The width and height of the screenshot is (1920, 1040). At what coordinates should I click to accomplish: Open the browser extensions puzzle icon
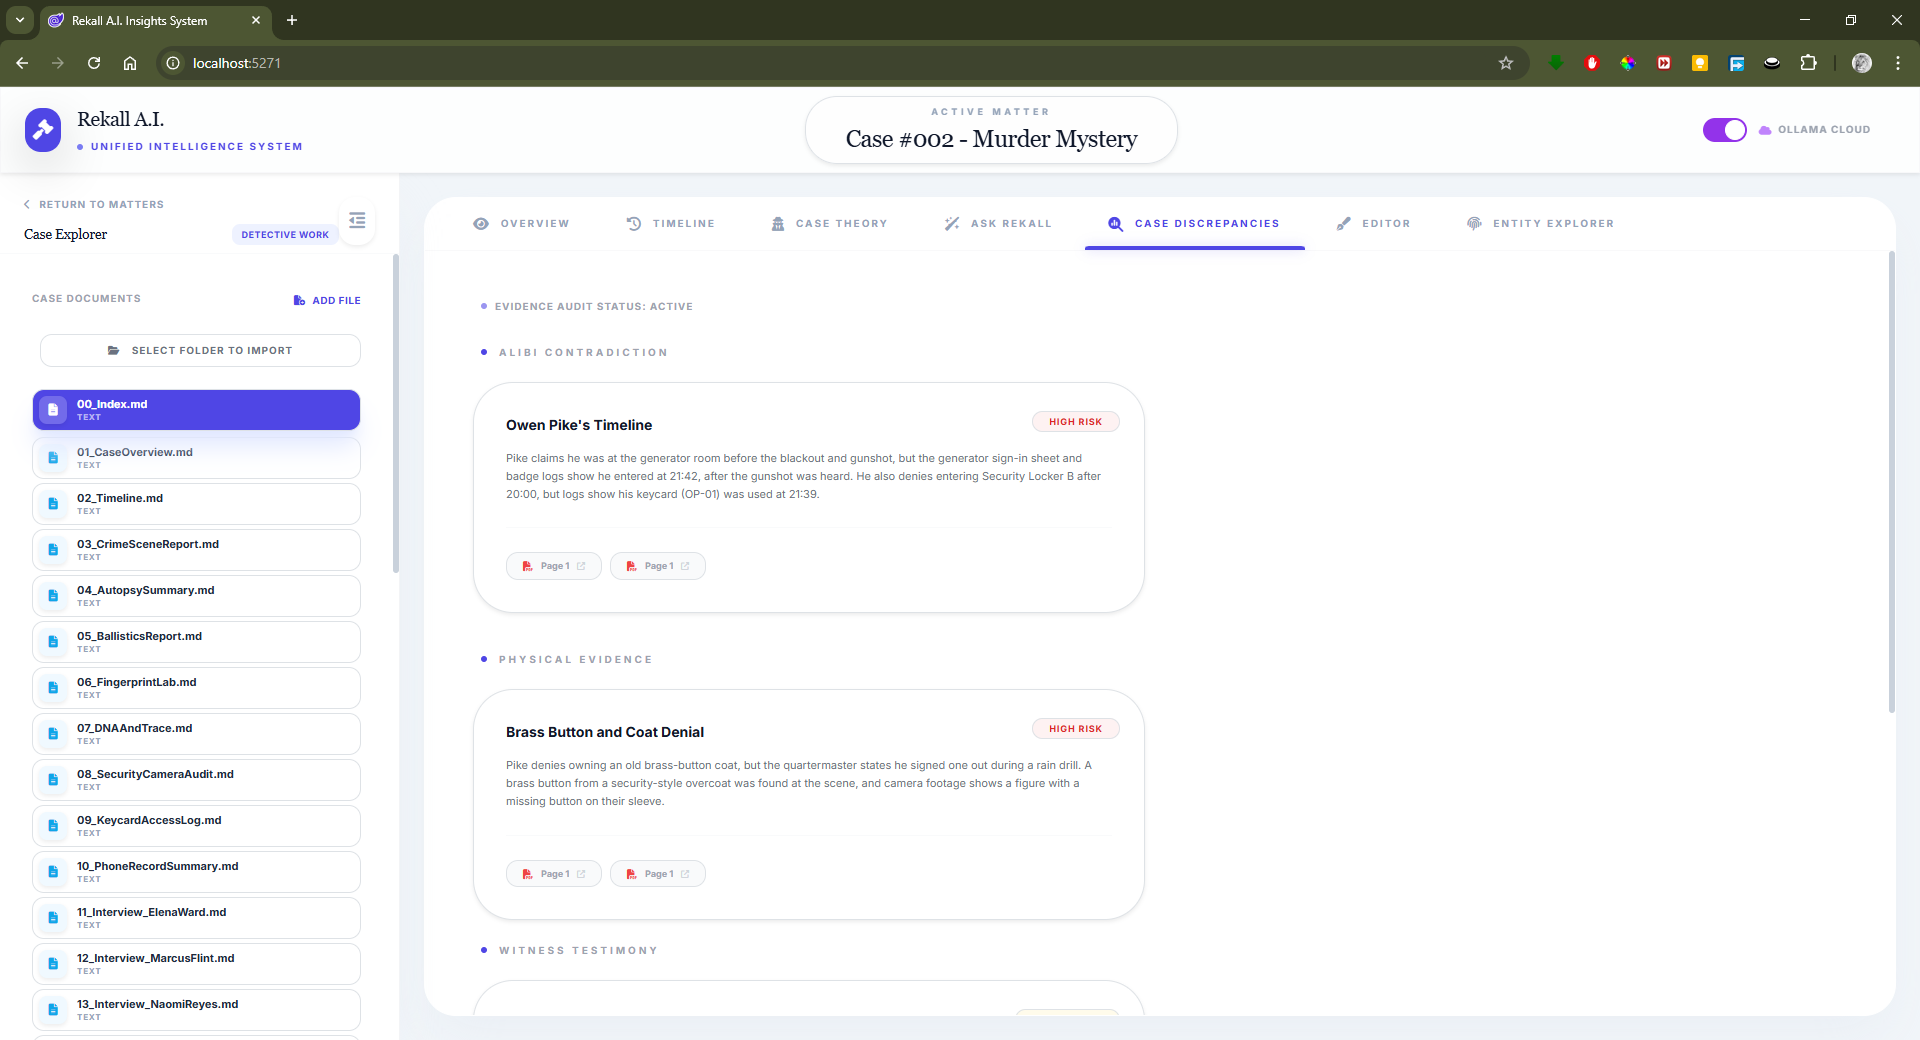click(1808, 63)
